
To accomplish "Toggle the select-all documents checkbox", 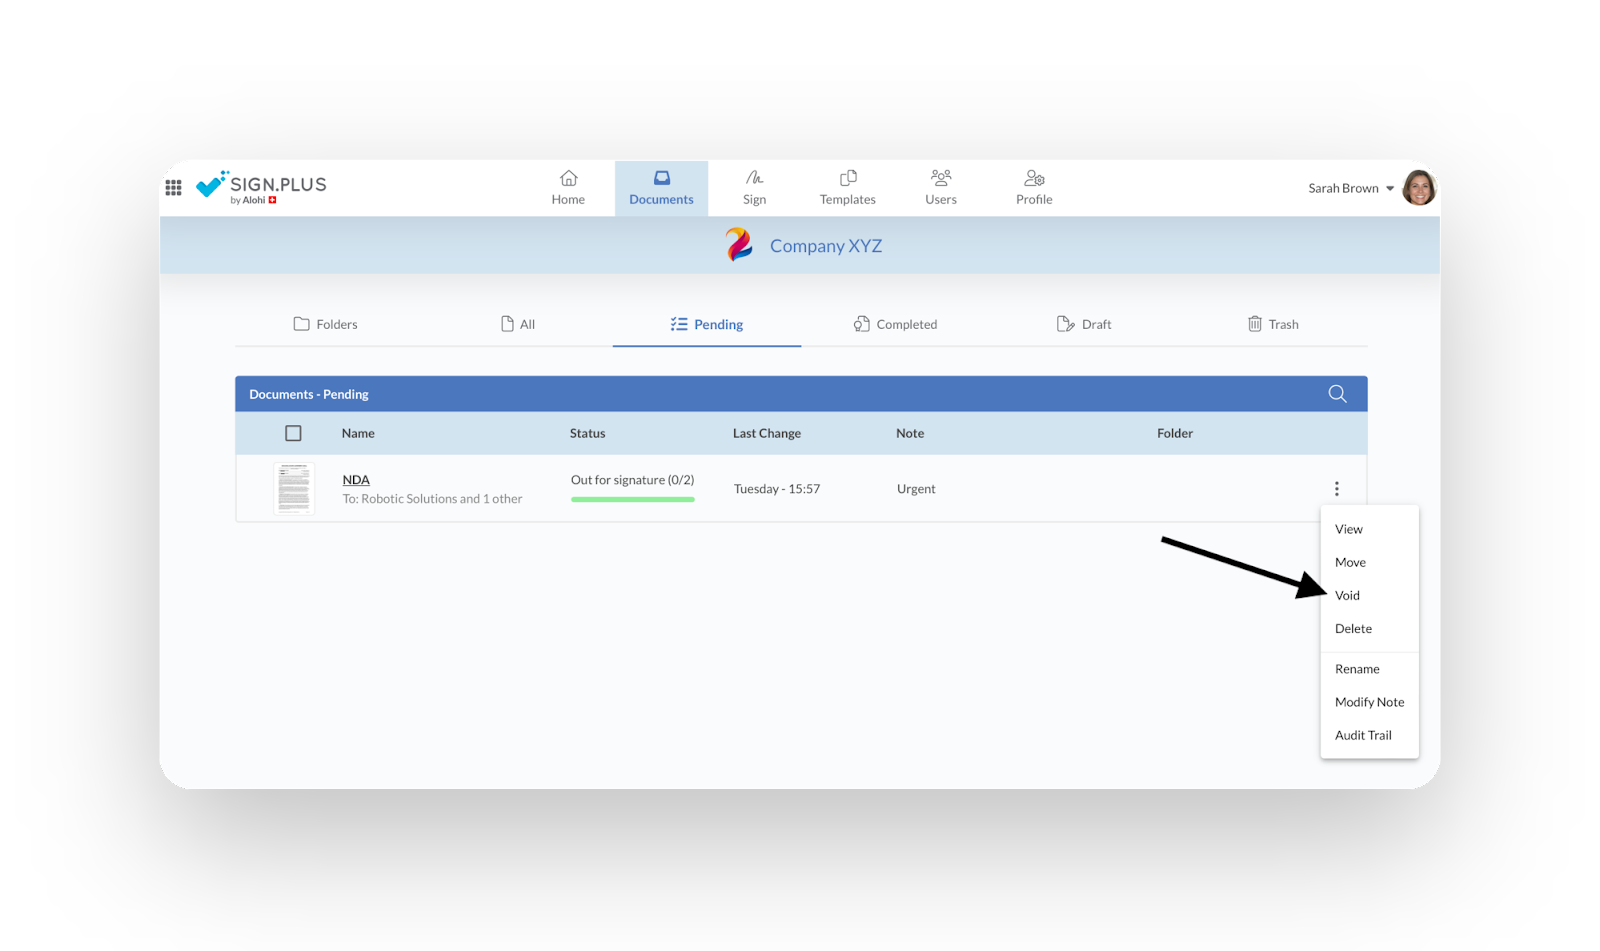I will (293, 433).
